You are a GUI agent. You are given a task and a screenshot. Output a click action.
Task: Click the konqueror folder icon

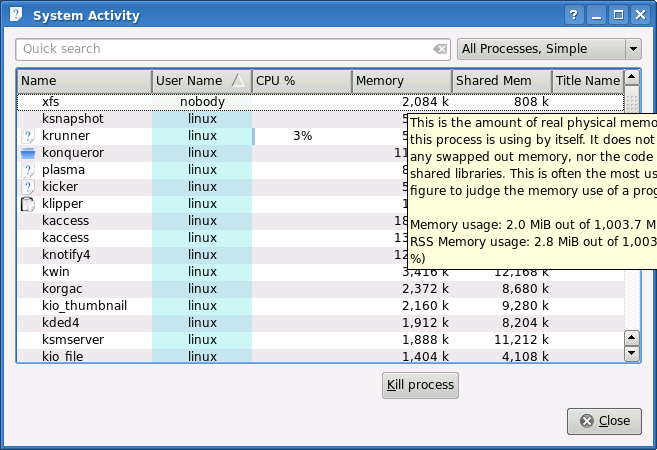(28, 153)
